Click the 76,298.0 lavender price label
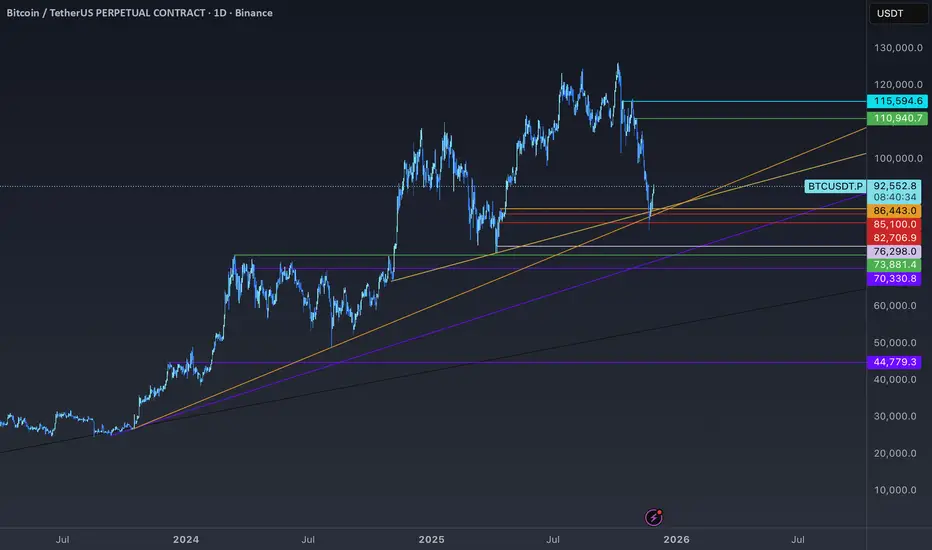The image size is (932, 550). (x=895, y=252)
